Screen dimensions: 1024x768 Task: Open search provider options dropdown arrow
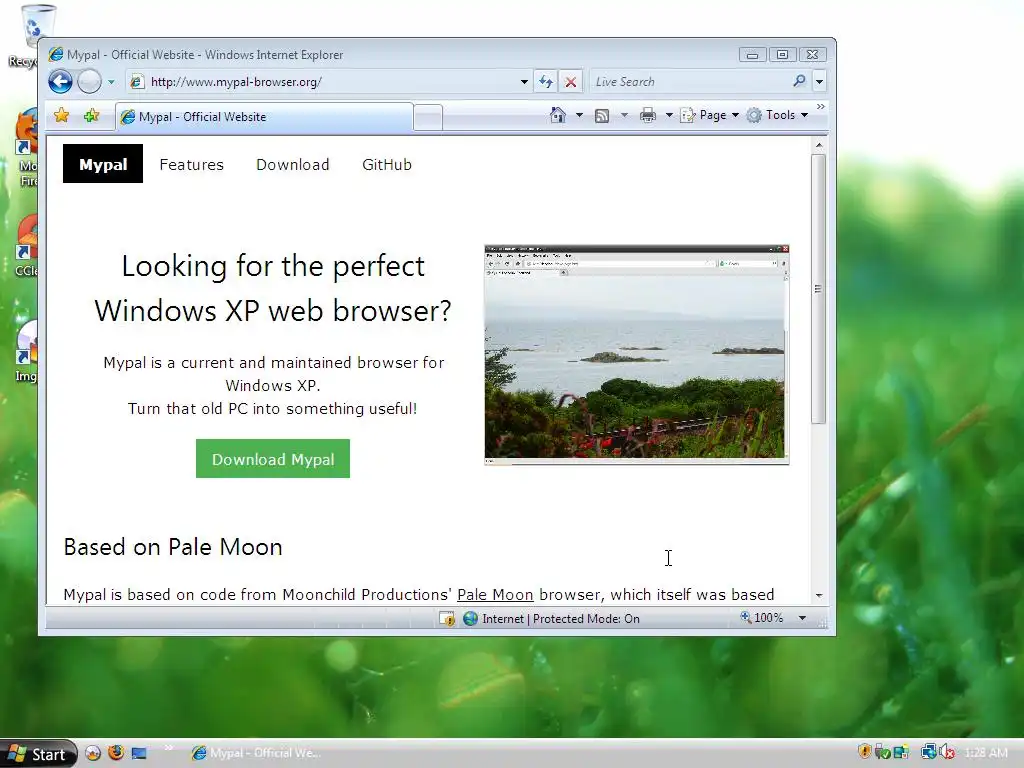[x=819, y=82]
